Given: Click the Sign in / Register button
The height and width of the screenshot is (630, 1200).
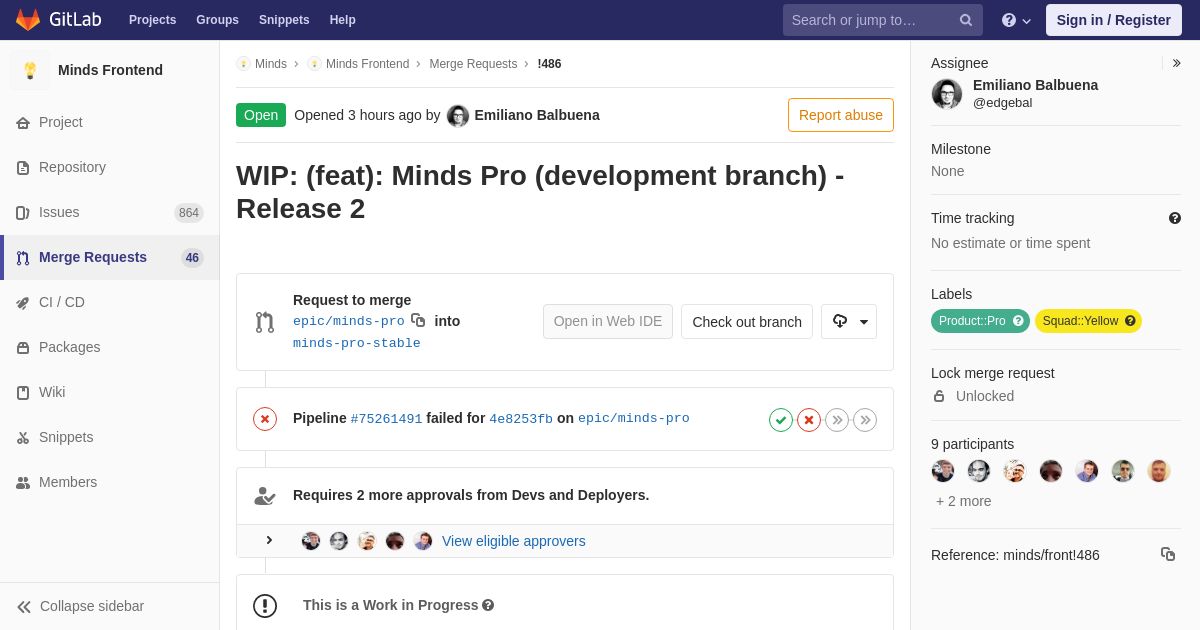Looking at the screenshot, I should [1113, 20].
